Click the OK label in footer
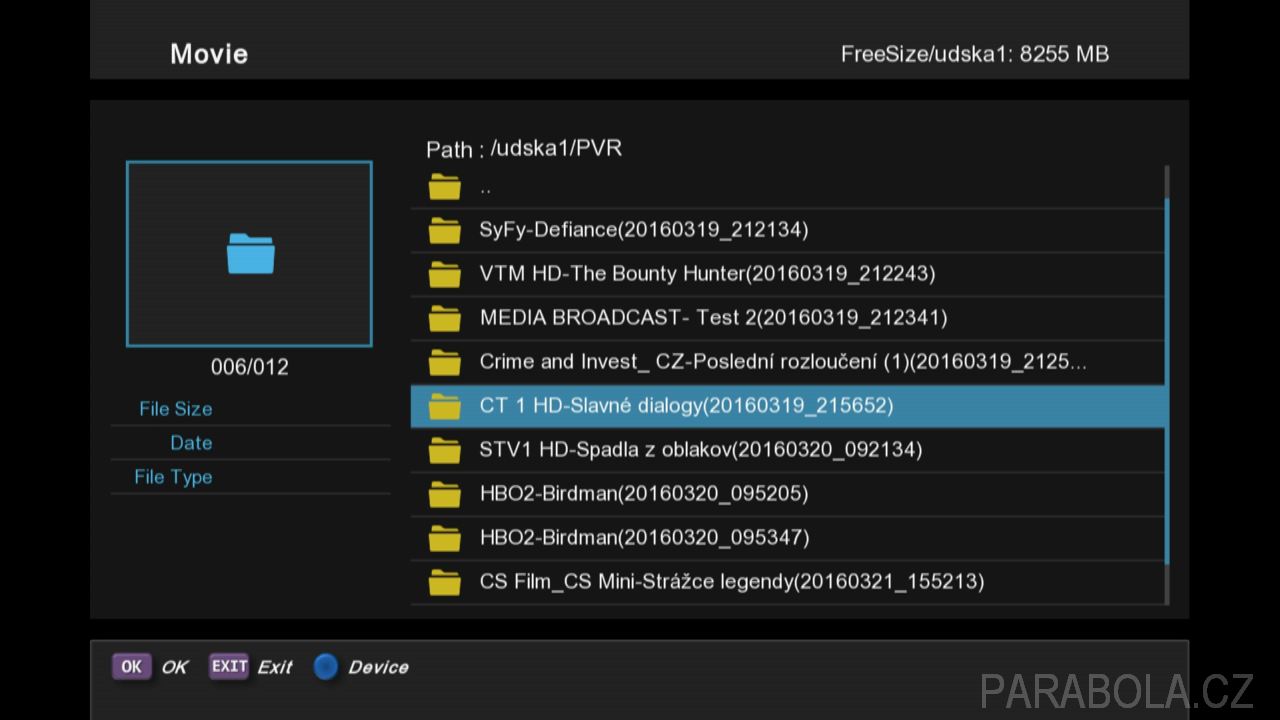 click(175, 667)
